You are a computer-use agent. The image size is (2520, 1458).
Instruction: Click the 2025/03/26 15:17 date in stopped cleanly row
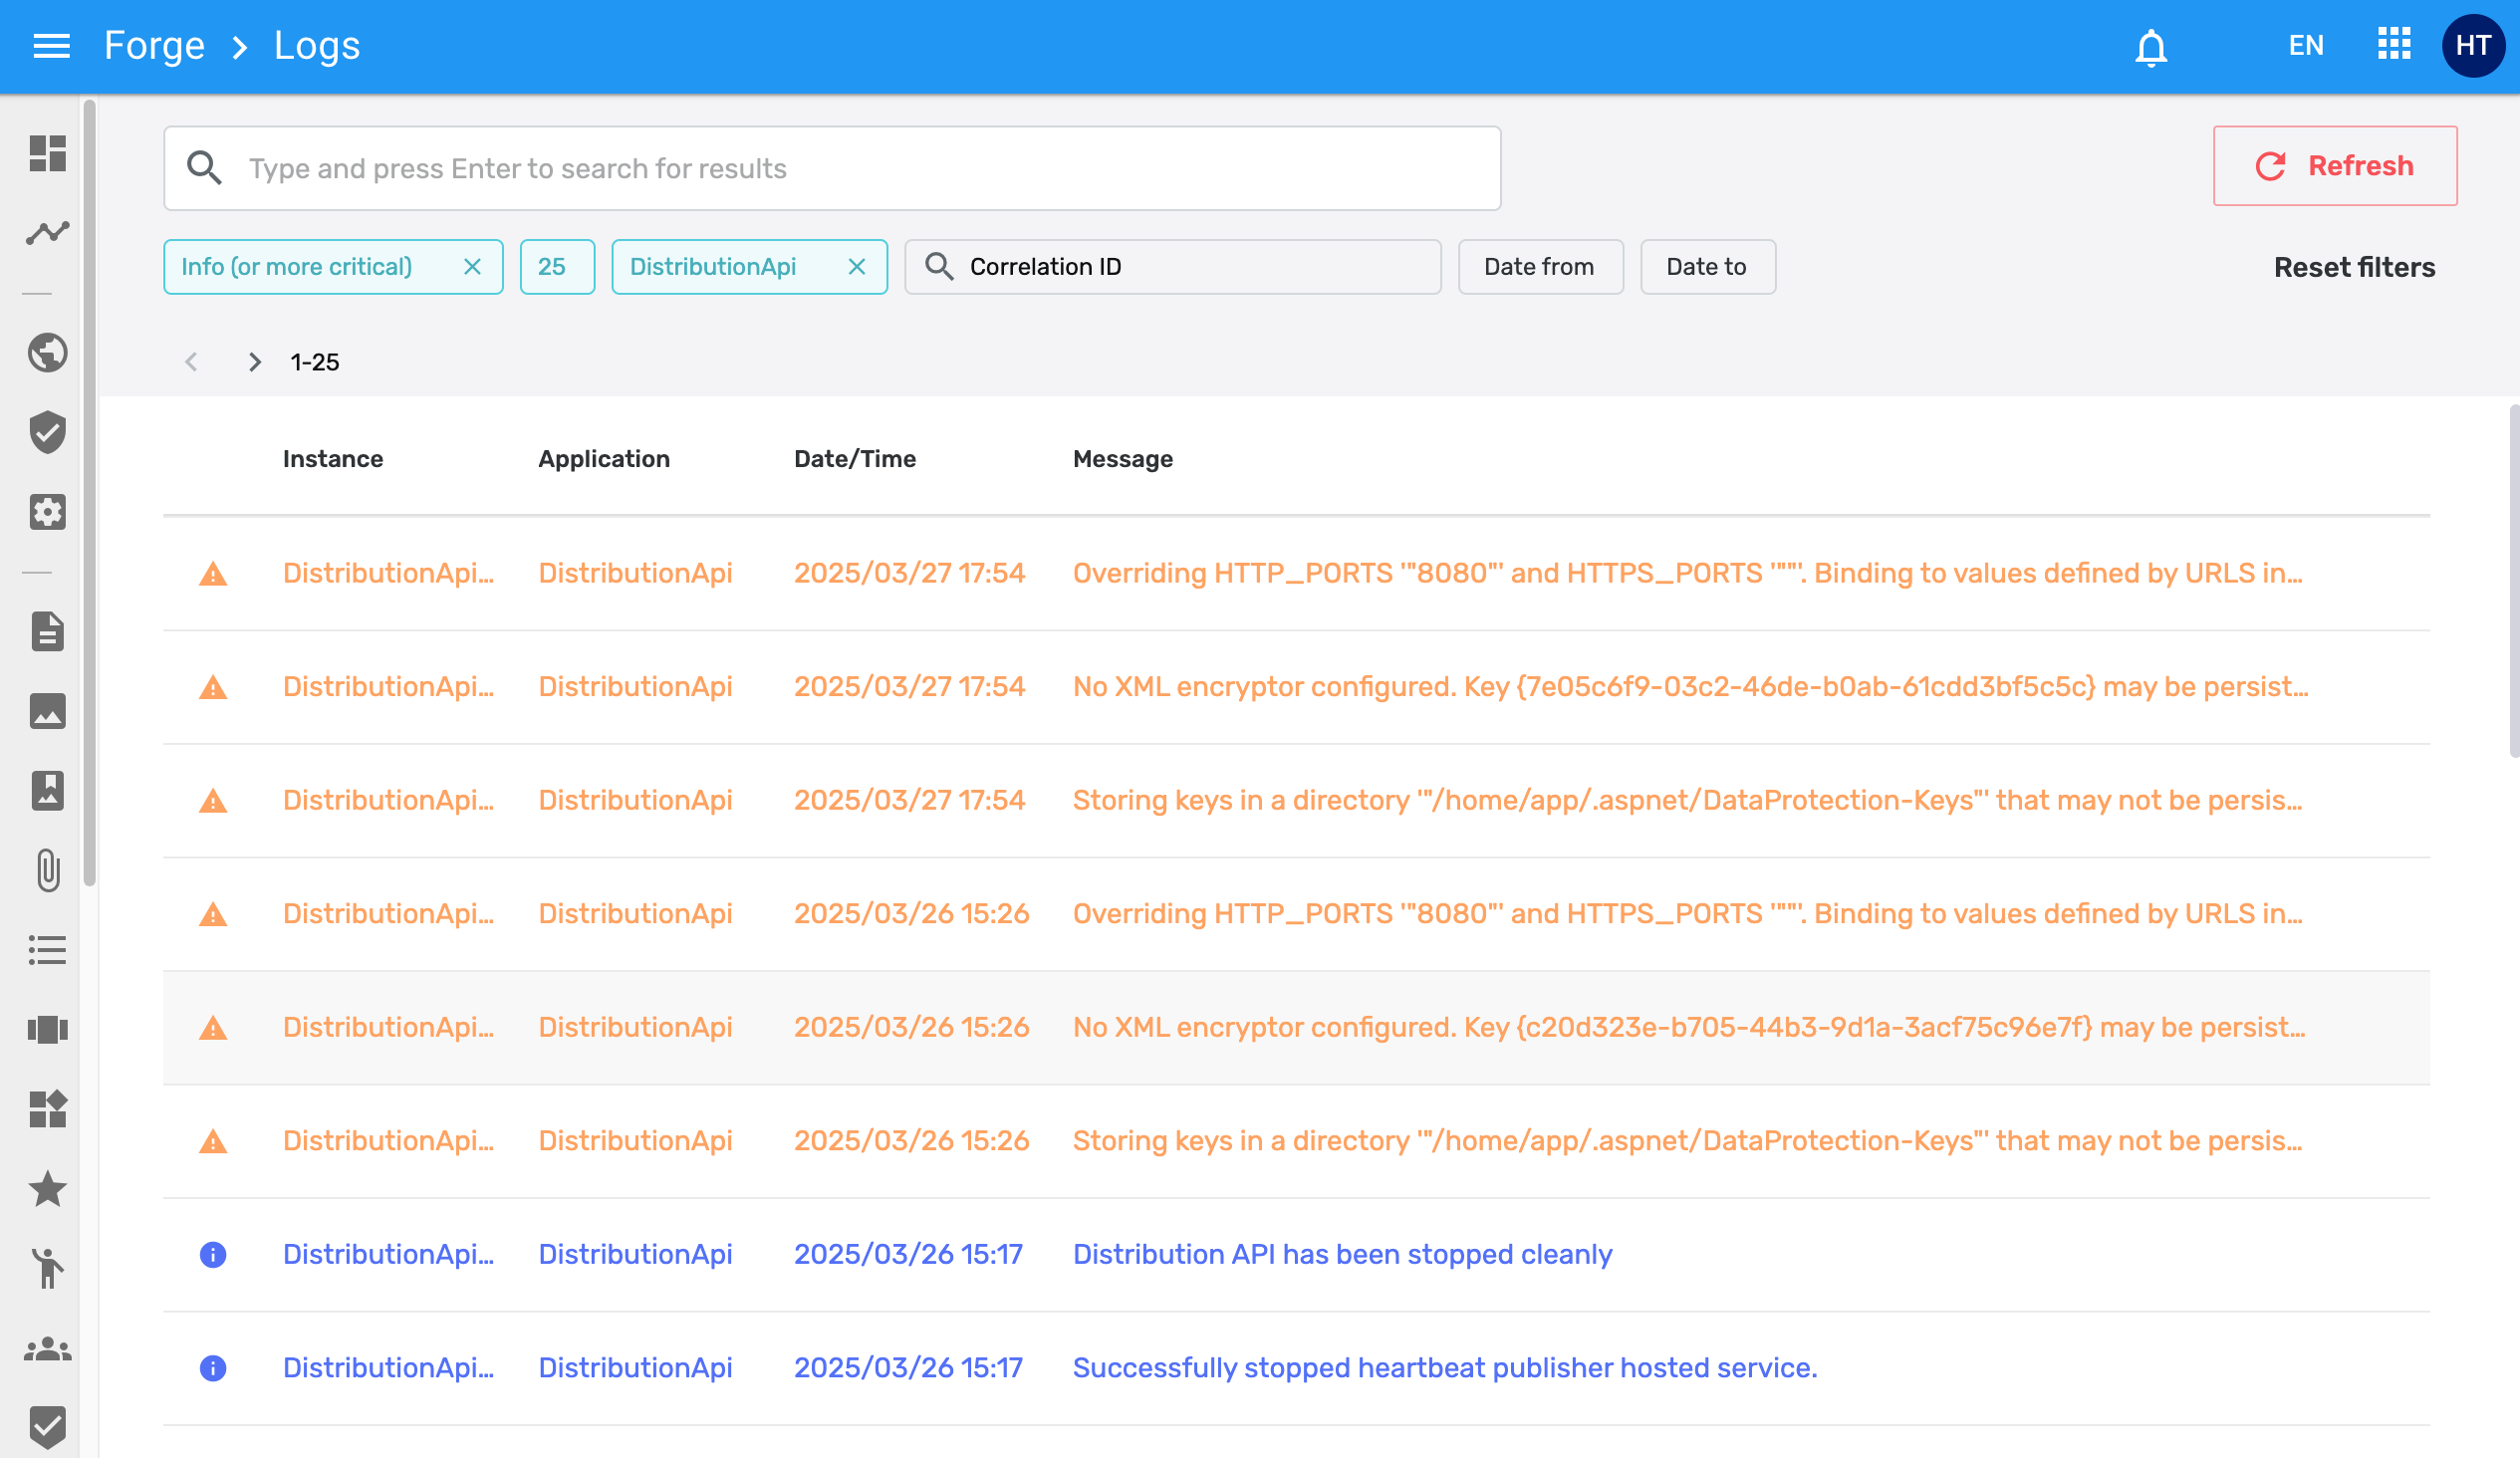pos(908,1254)
